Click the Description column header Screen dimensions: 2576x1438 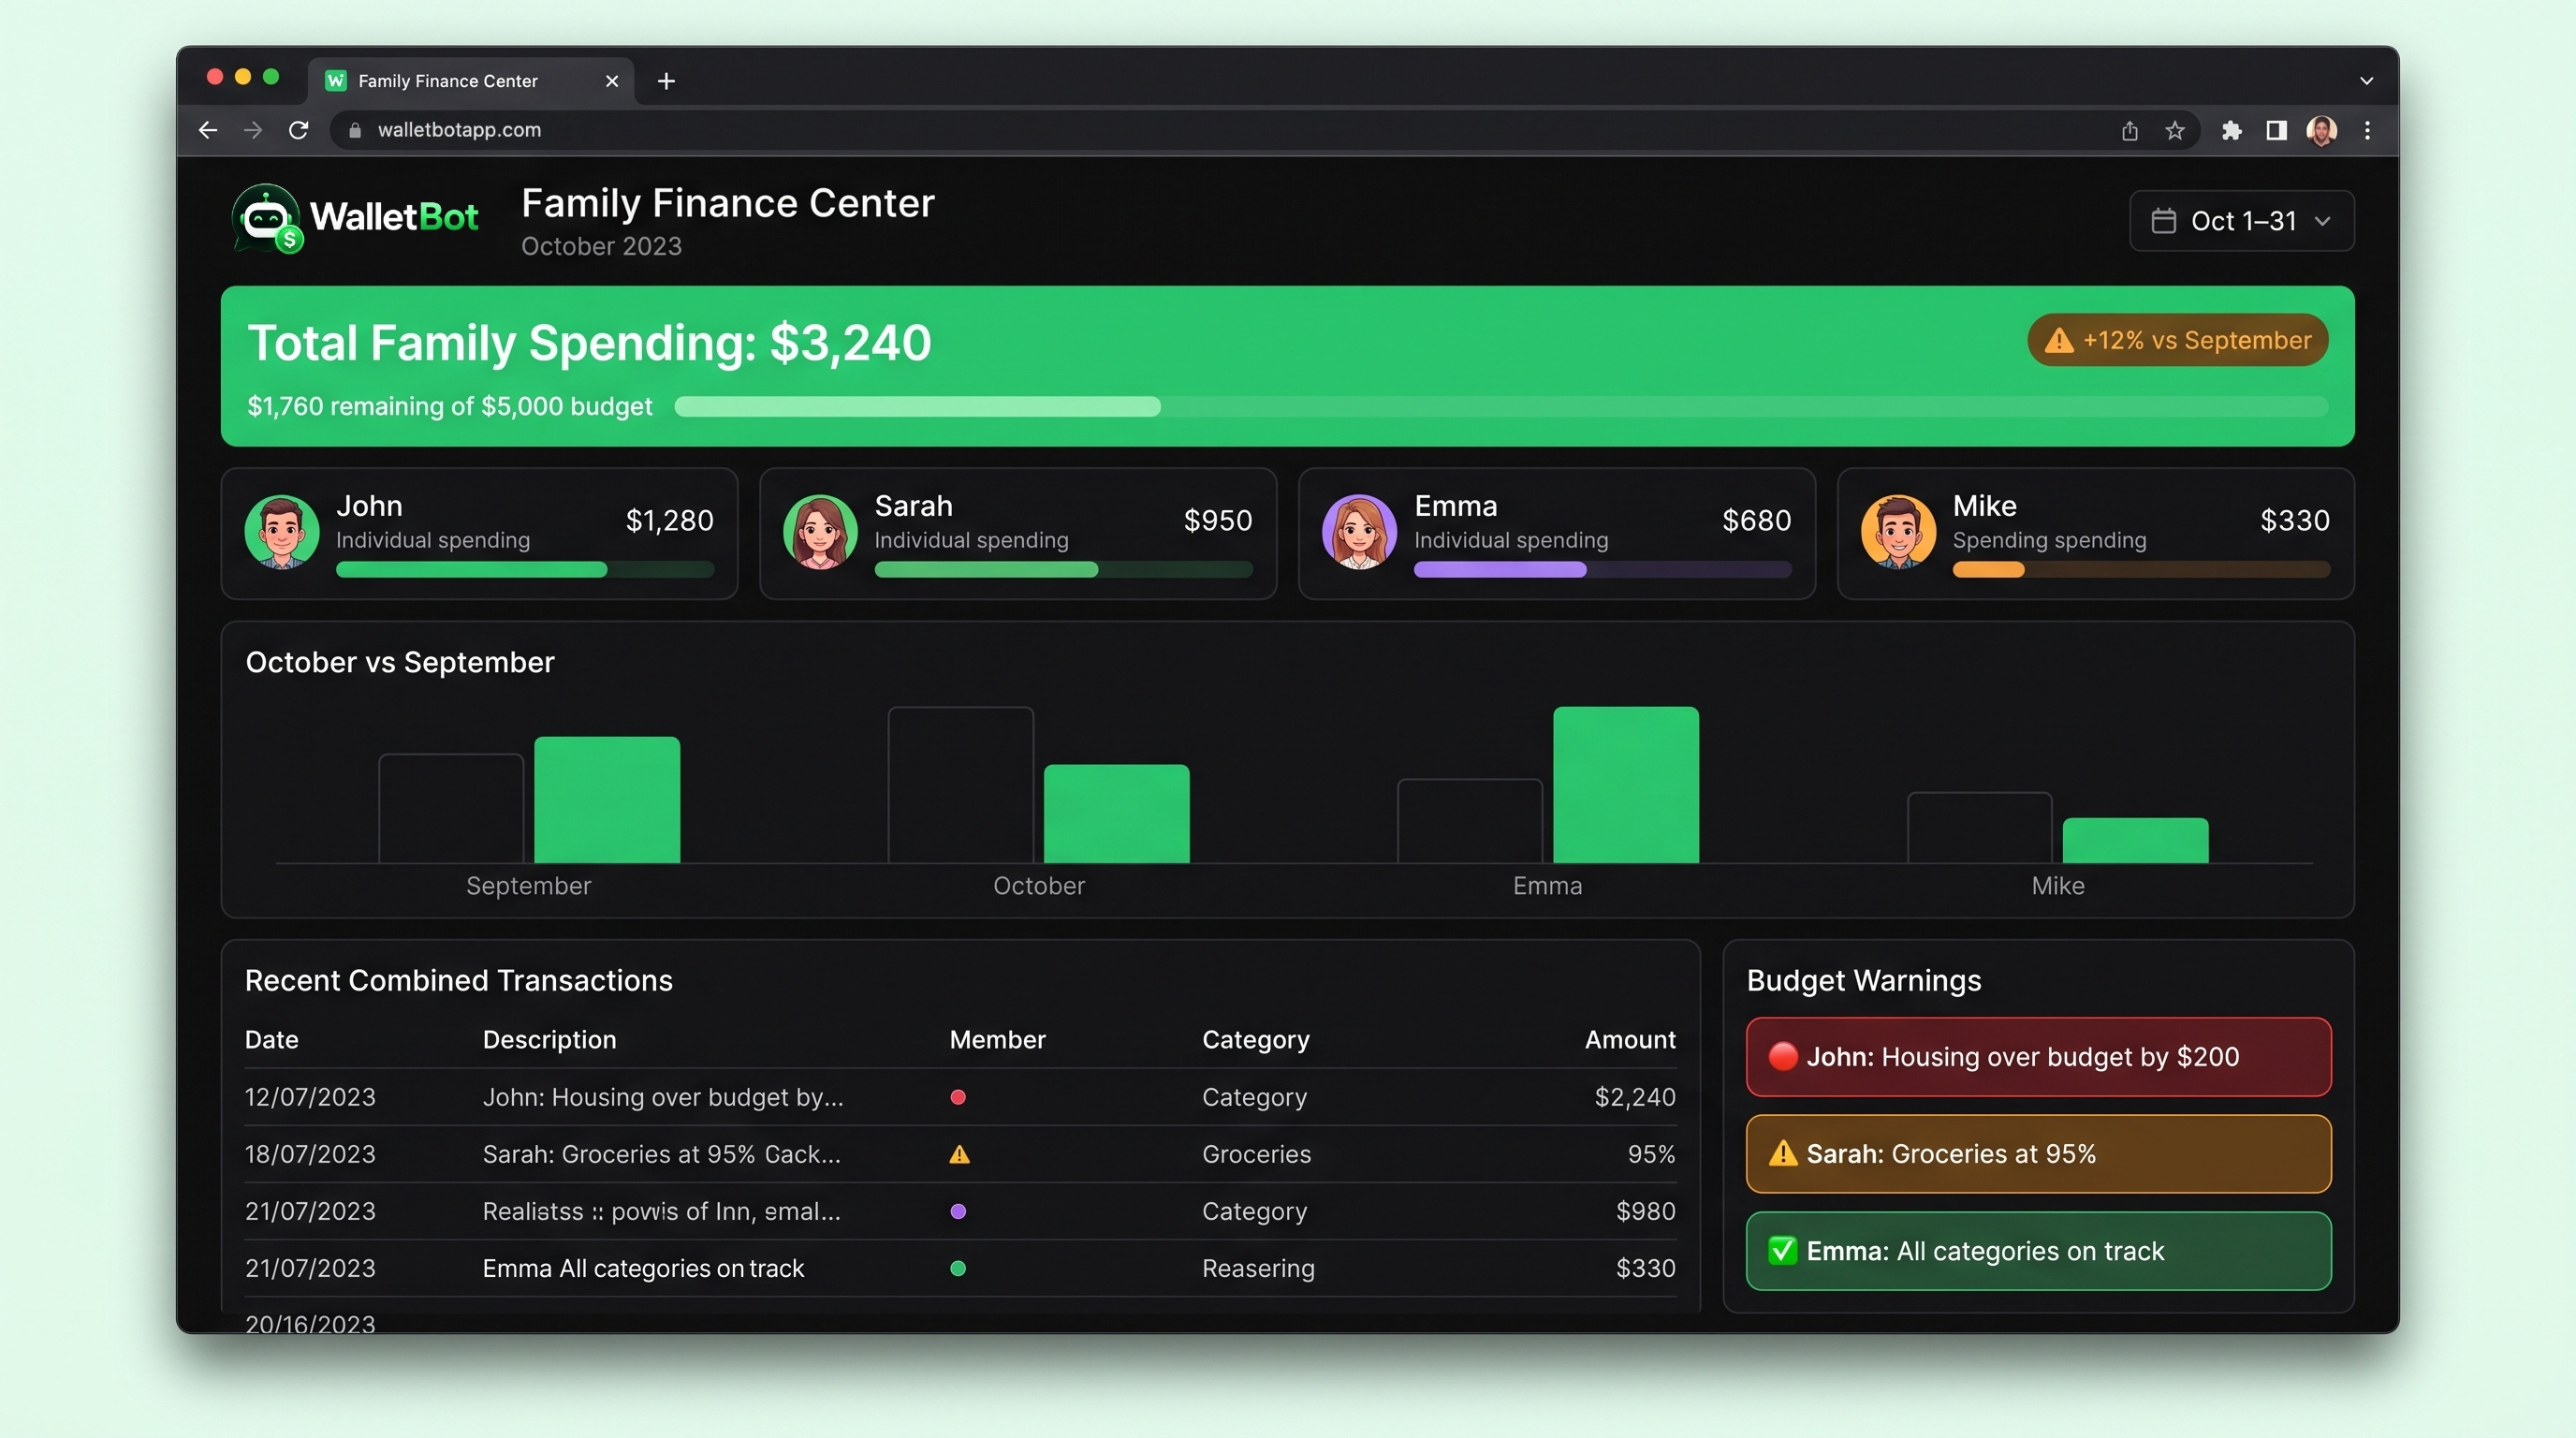549,1039
